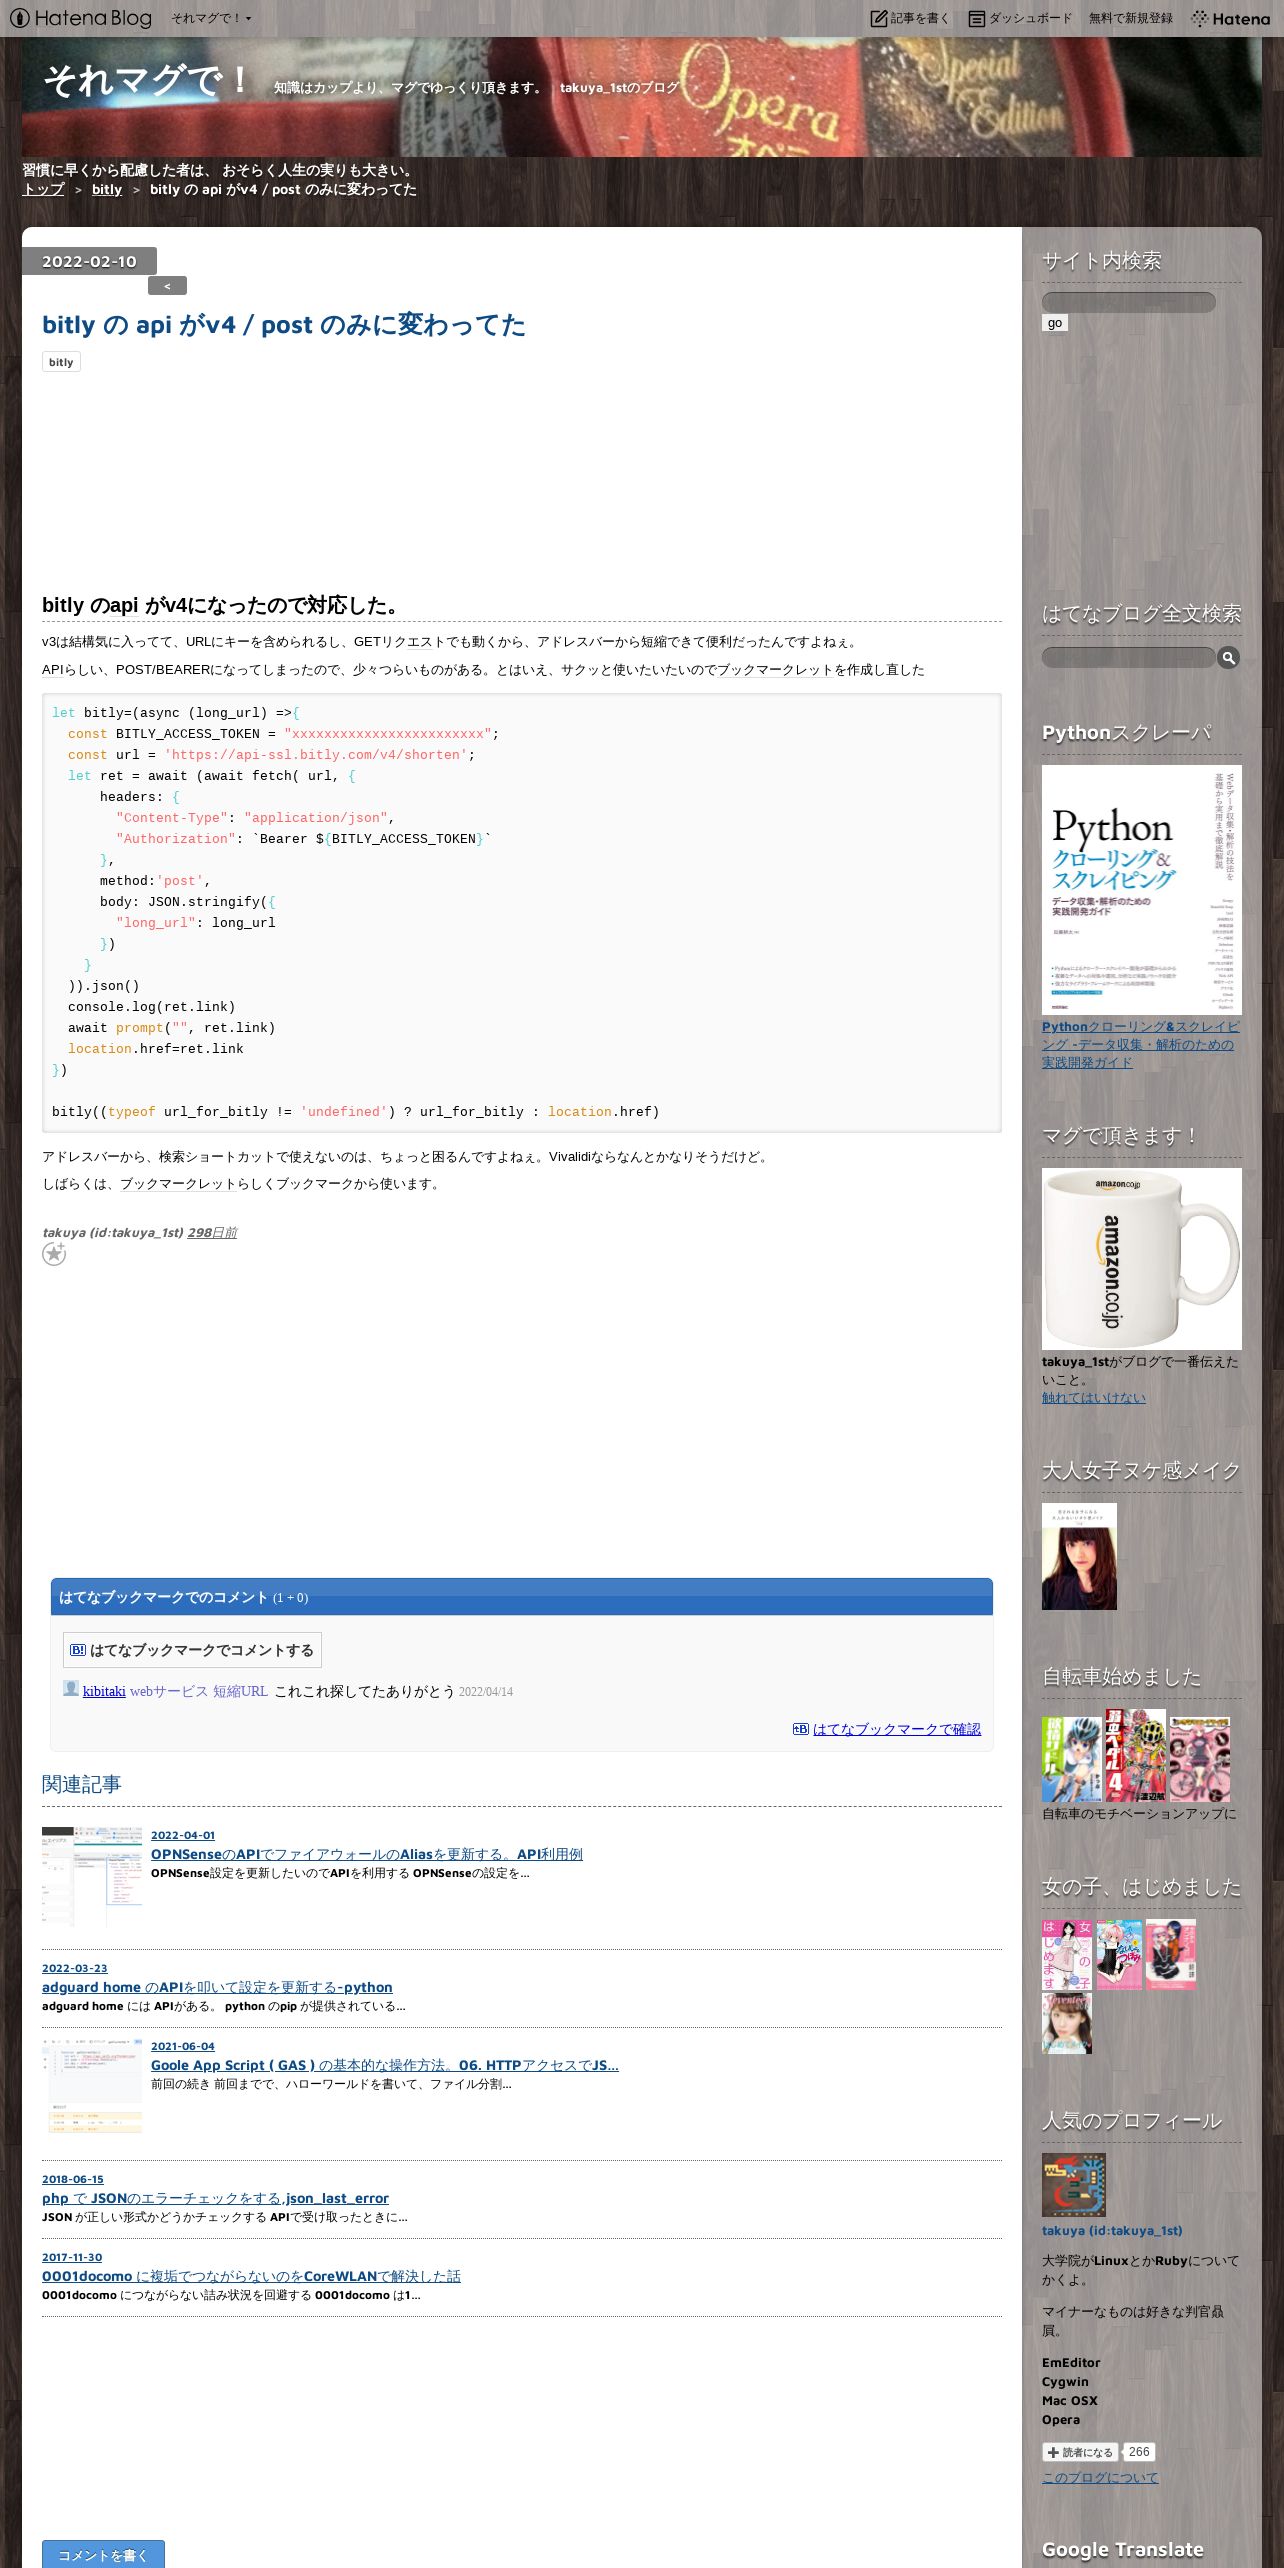Click the go search button
The height and width of the screenshot is (2568, 1284).
[1055, 323]
